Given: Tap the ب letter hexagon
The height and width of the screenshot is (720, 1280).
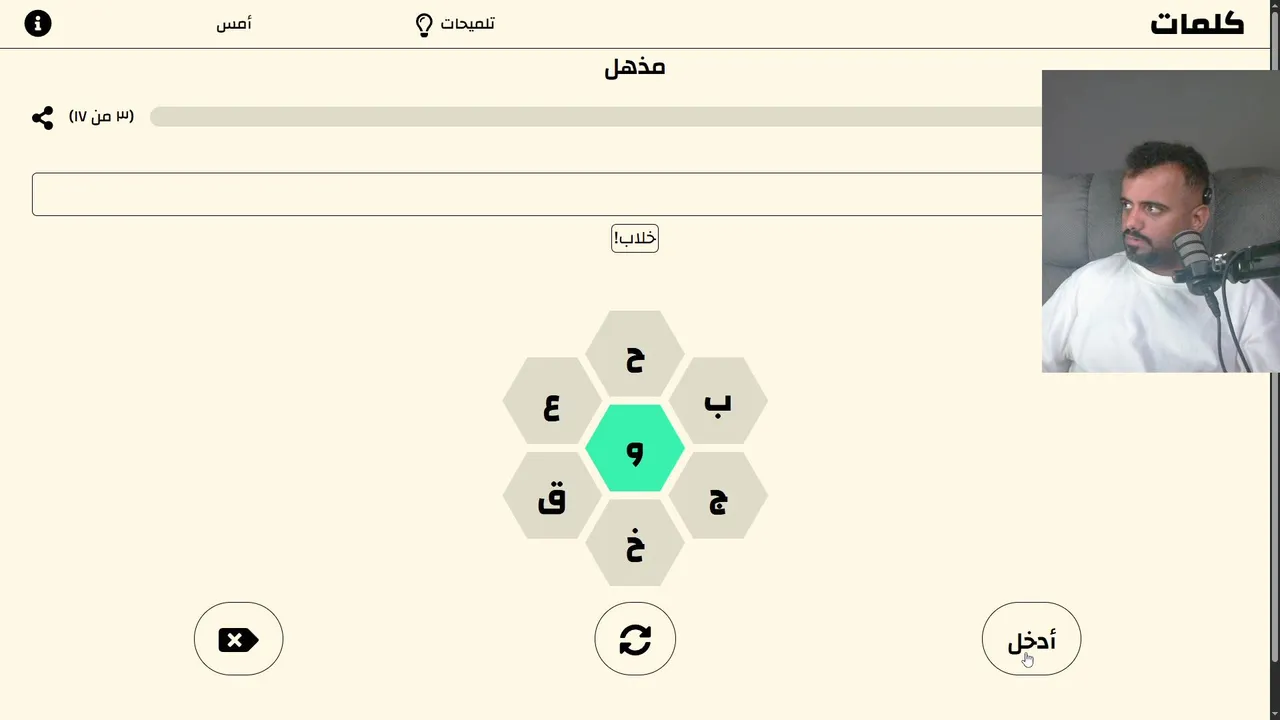Looking at the screenshot, I should [717, 402].
